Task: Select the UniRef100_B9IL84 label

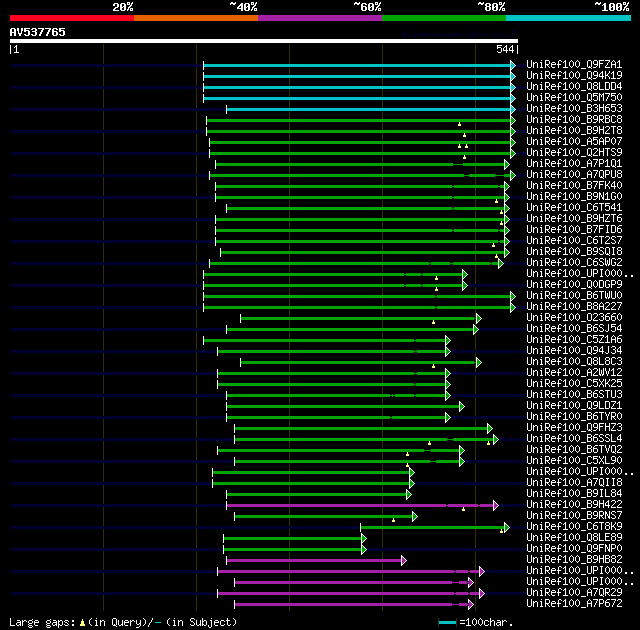Action: (574, 494)
